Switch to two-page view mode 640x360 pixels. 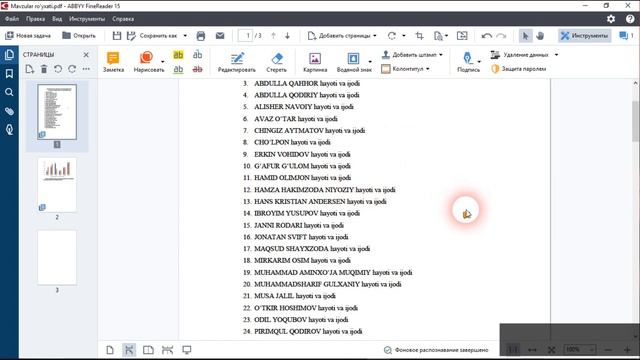(x=148, y=350)
